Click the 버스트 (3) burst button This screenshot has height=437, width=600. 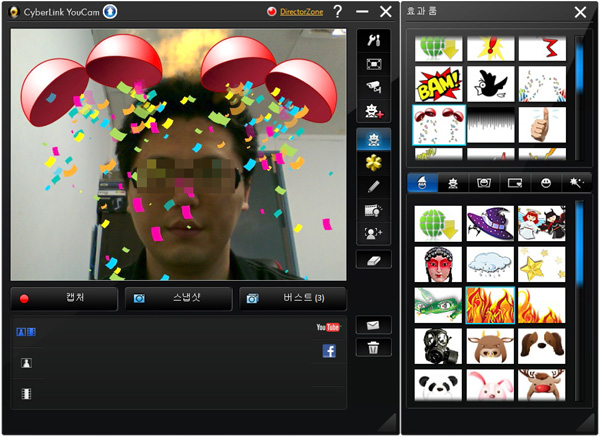[292, 298]
